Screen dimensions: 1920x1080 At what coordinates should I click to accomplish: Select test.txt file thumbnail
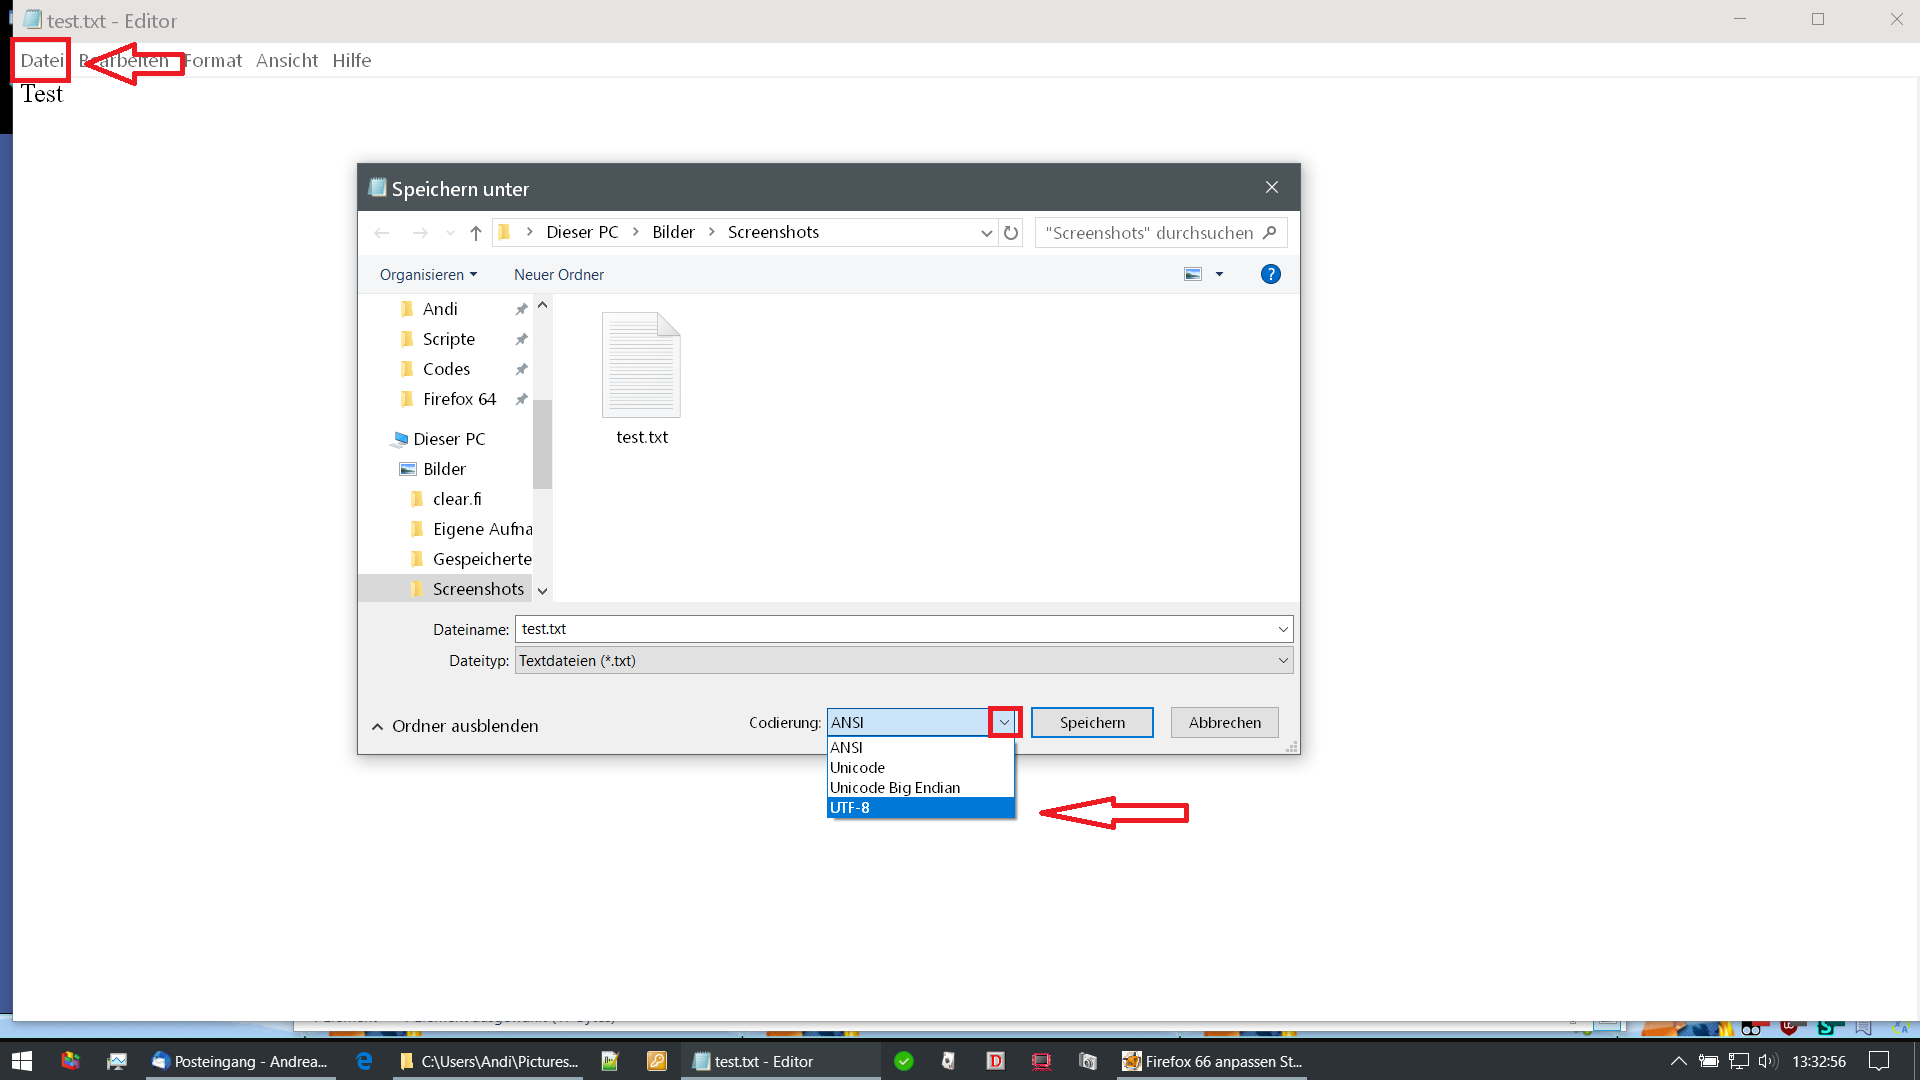click(641, 378)
